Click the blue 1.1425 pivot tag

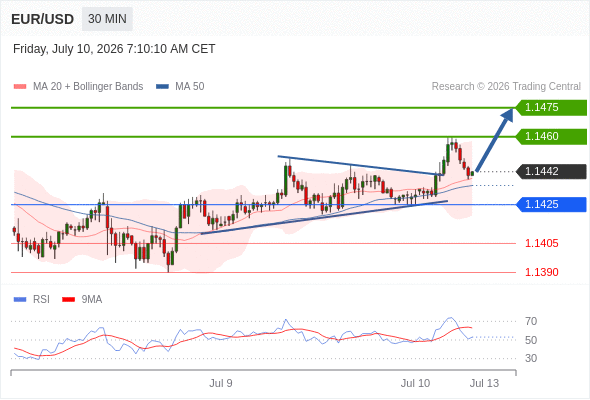(551, 205)
